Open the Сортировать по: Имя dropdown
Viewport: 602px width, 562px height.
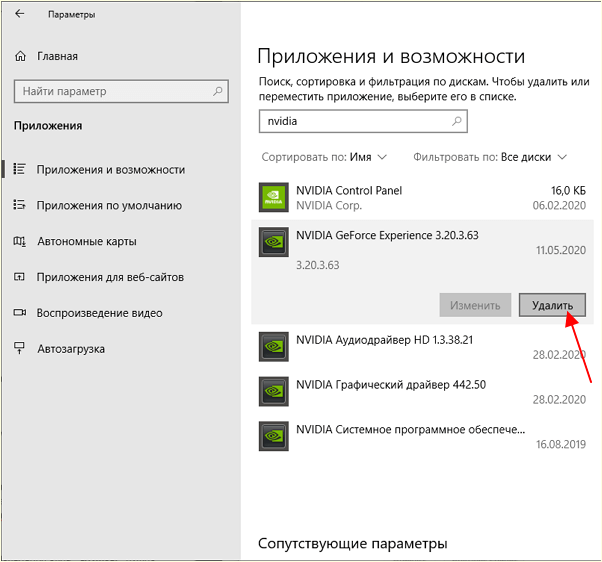[324, 157]
